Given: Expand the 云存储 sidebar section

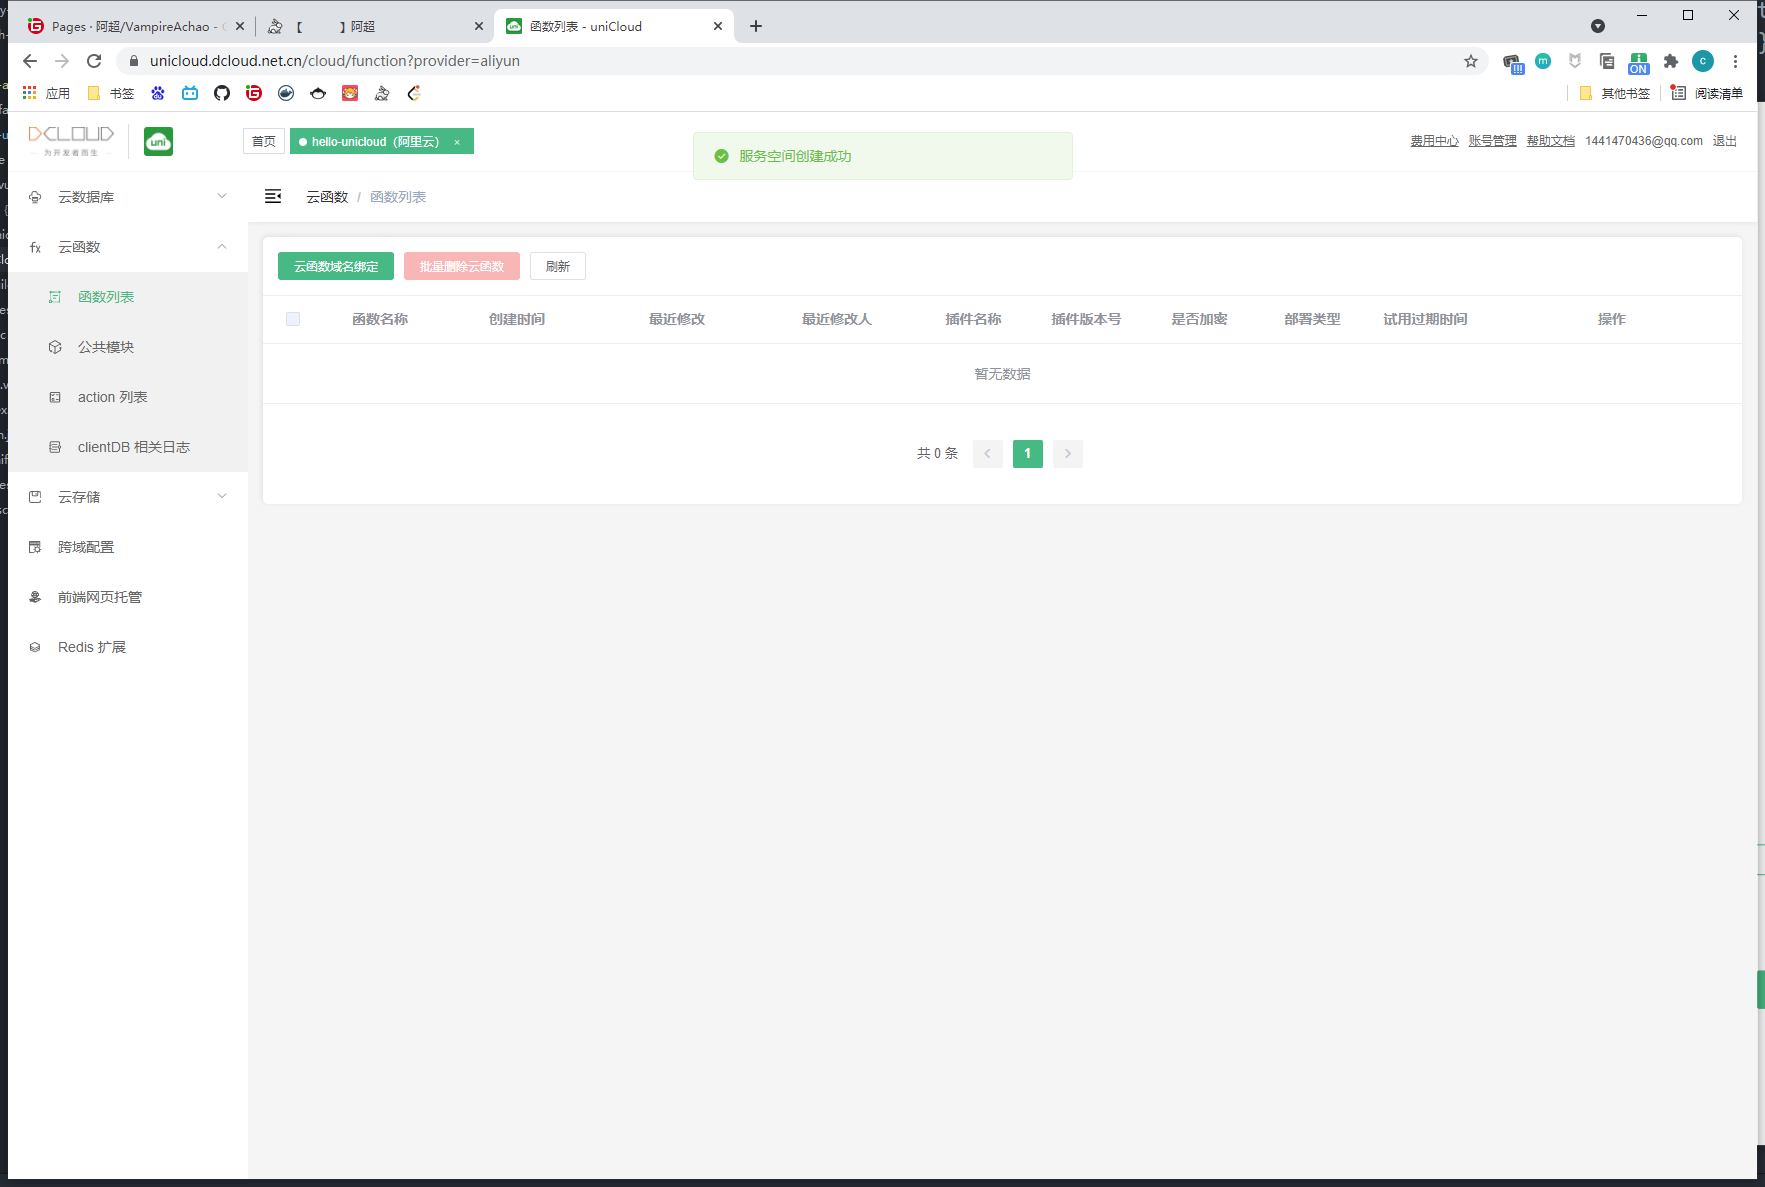Looking at the screenshot, I should [x=128, y=497].
